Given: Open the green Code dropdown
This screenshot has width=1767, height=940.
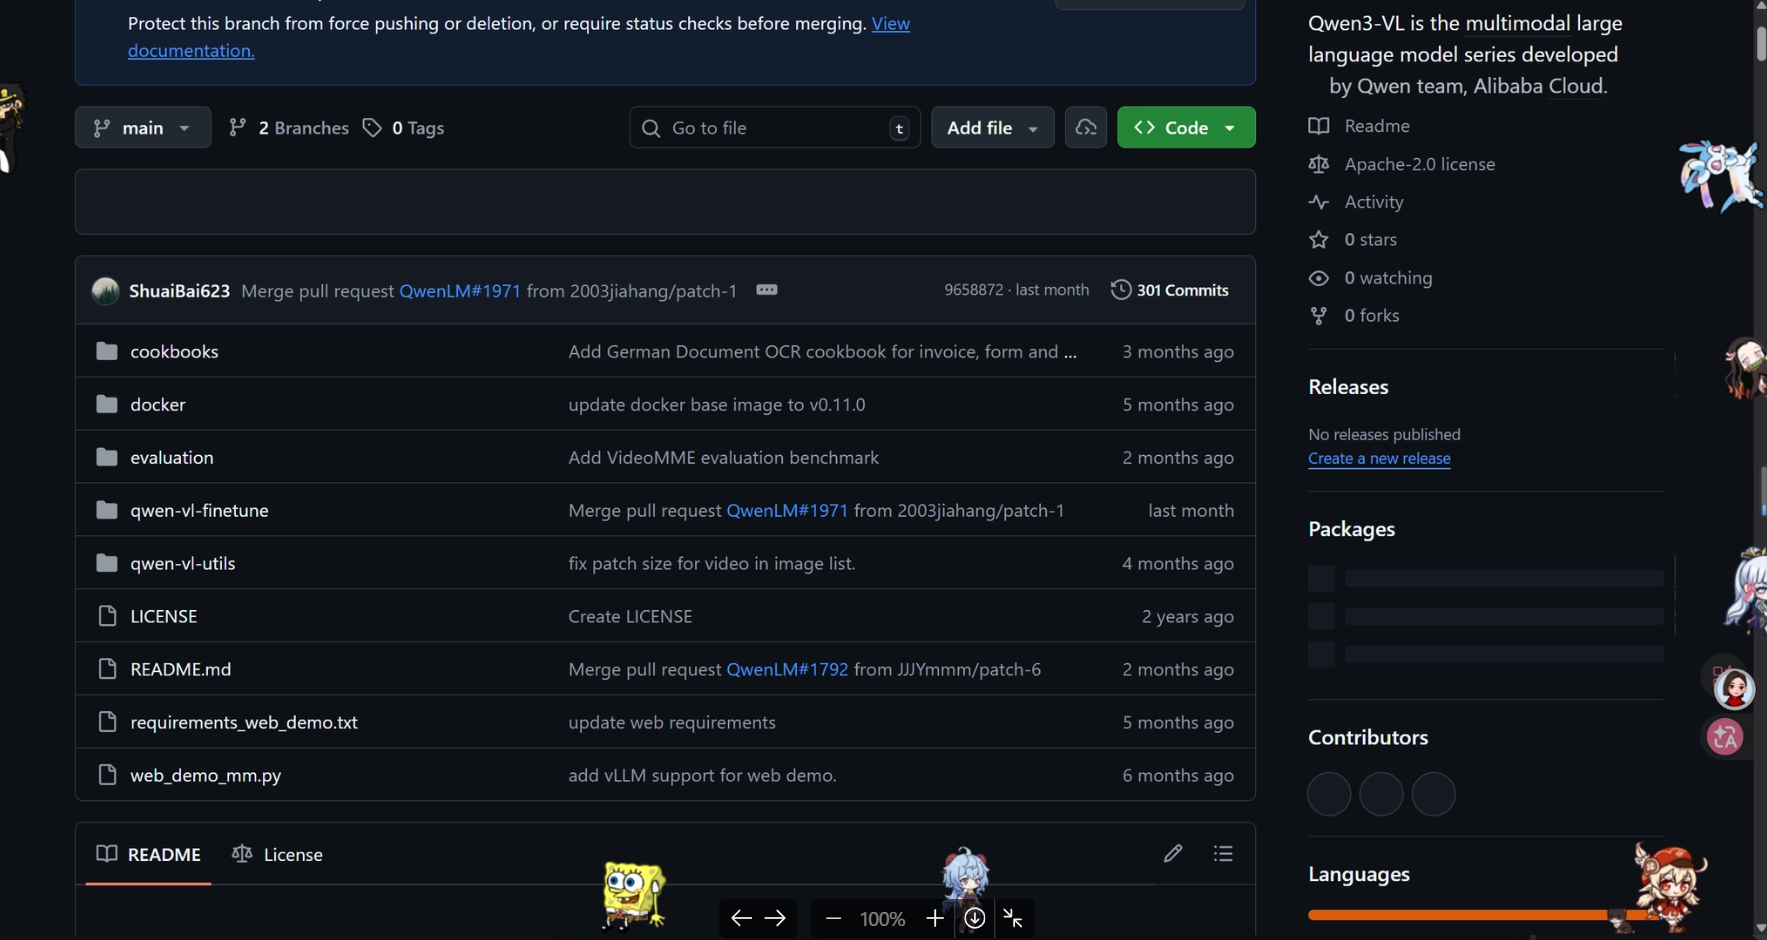Looking at the screenshot, I should pos(1186,127).
